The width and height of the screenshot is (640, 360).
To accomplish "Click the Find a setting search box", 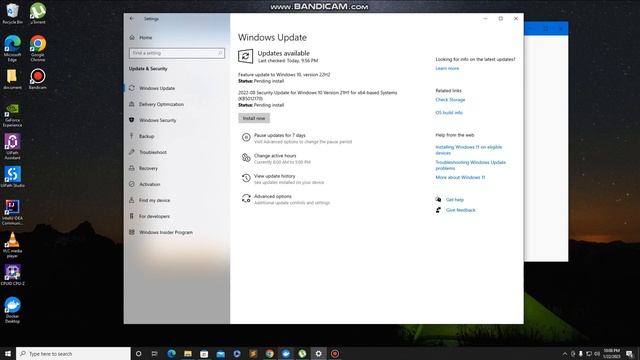I will click(x=177, y=53).
